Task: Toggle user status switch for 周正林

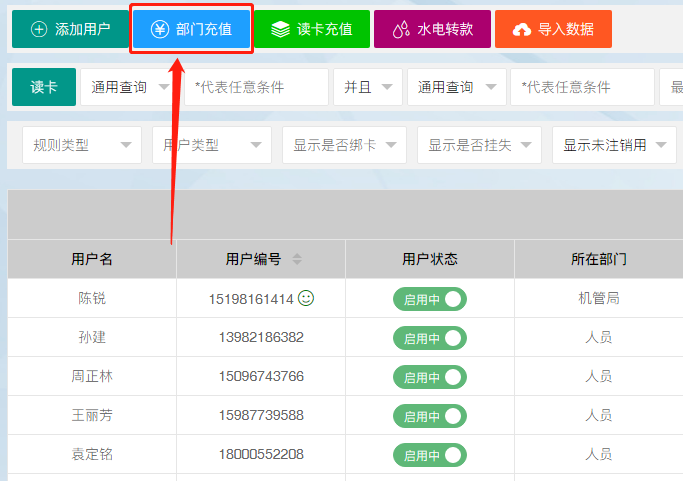Action: click(430, 377)
